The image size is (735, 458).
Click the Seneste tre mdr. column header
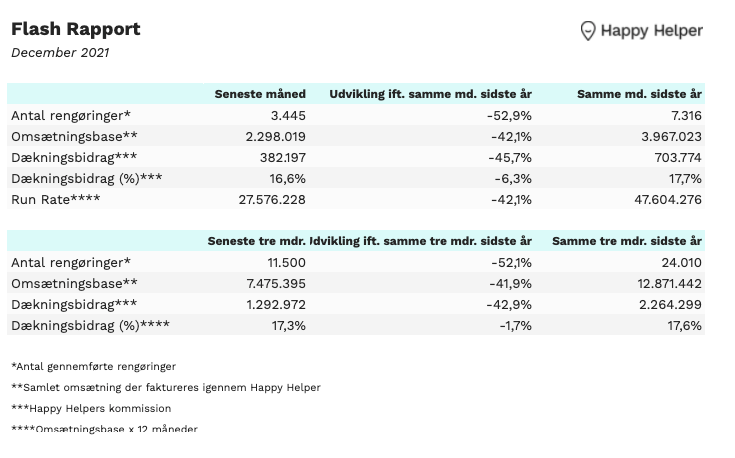click(256, 241)
